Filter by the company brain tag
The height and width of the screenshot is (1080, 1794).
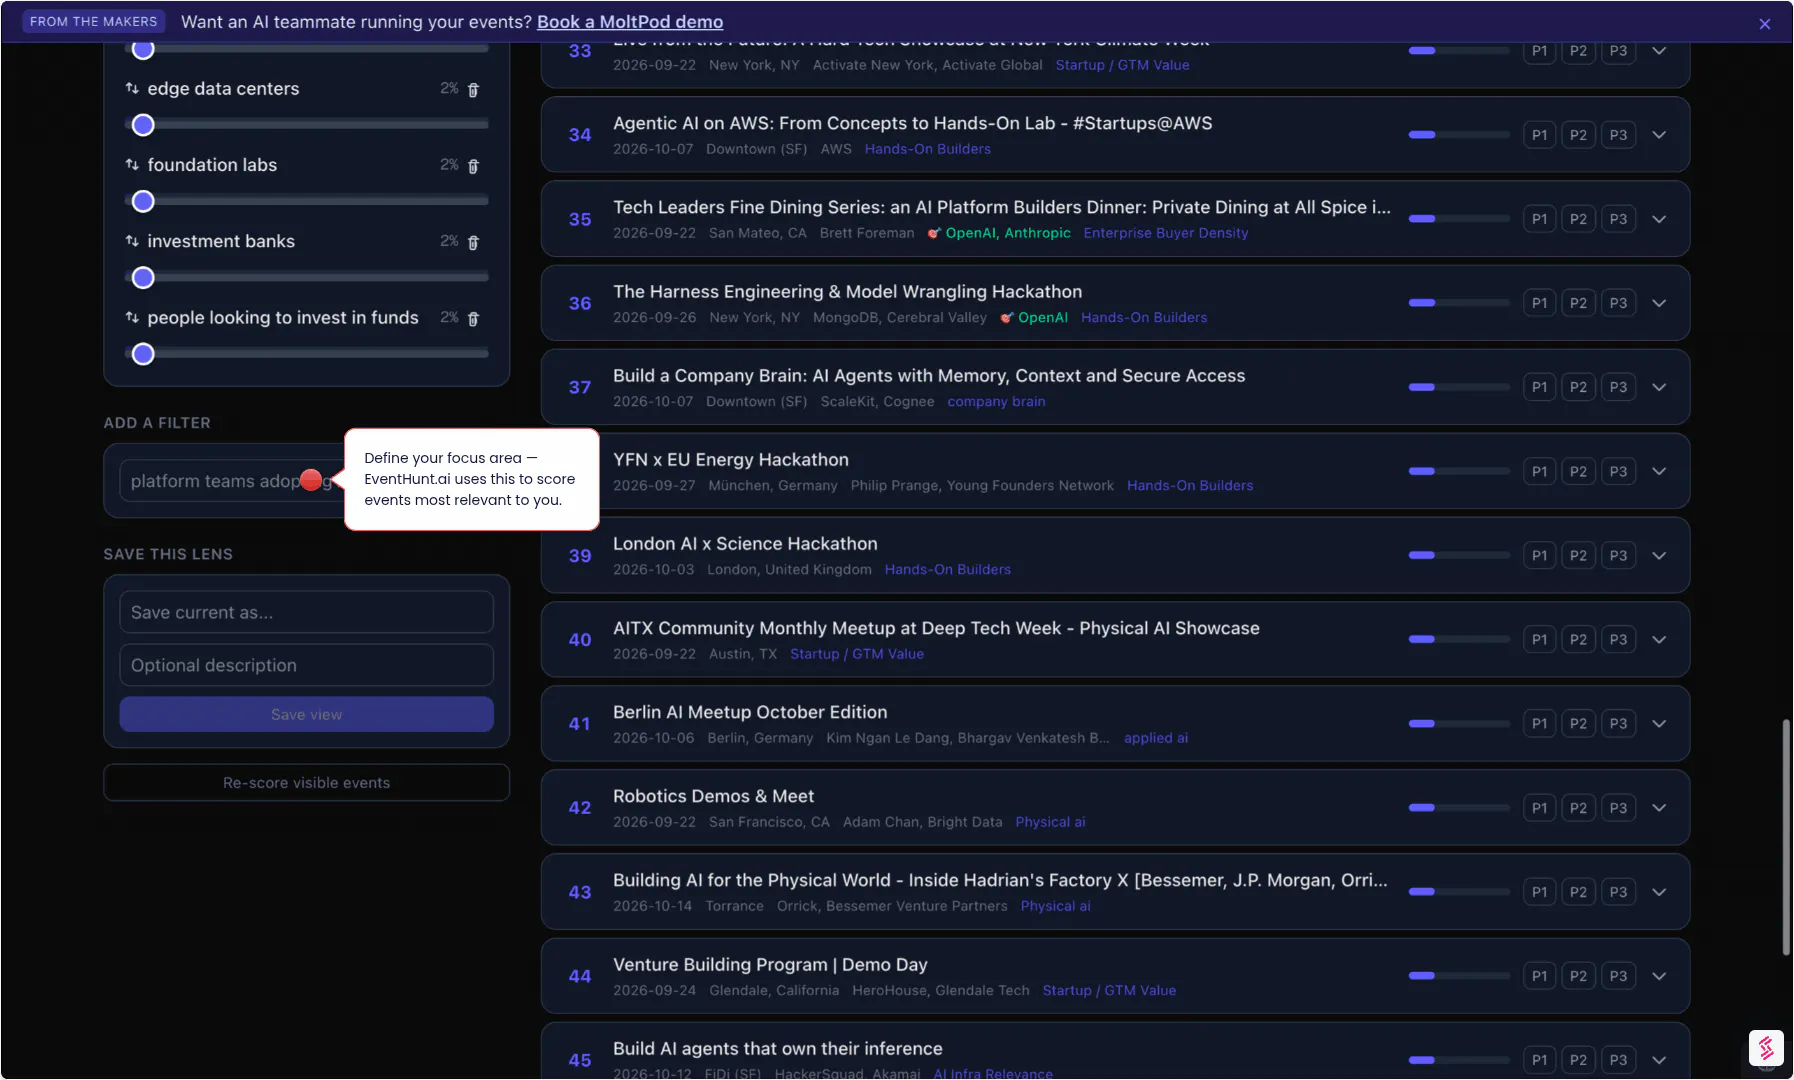[x=996, y=402]
